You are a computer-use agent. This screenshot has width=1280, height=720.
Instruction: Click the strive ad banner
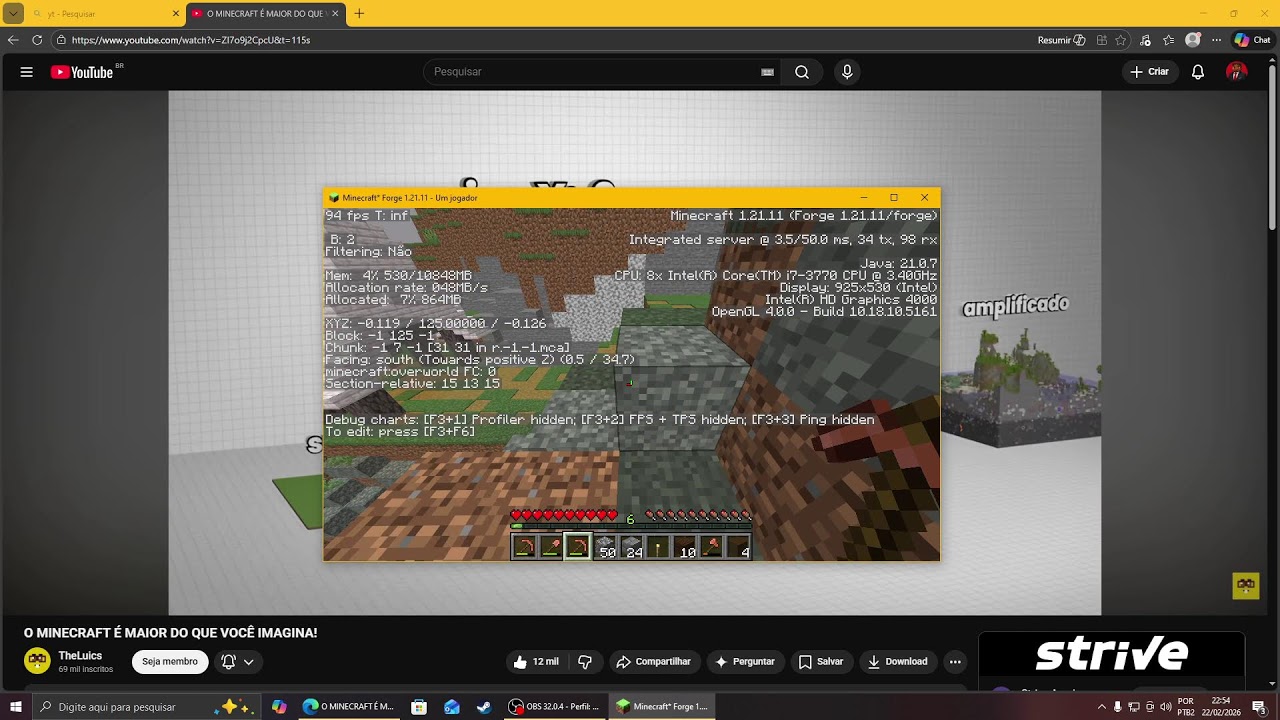click(1111, 655)
